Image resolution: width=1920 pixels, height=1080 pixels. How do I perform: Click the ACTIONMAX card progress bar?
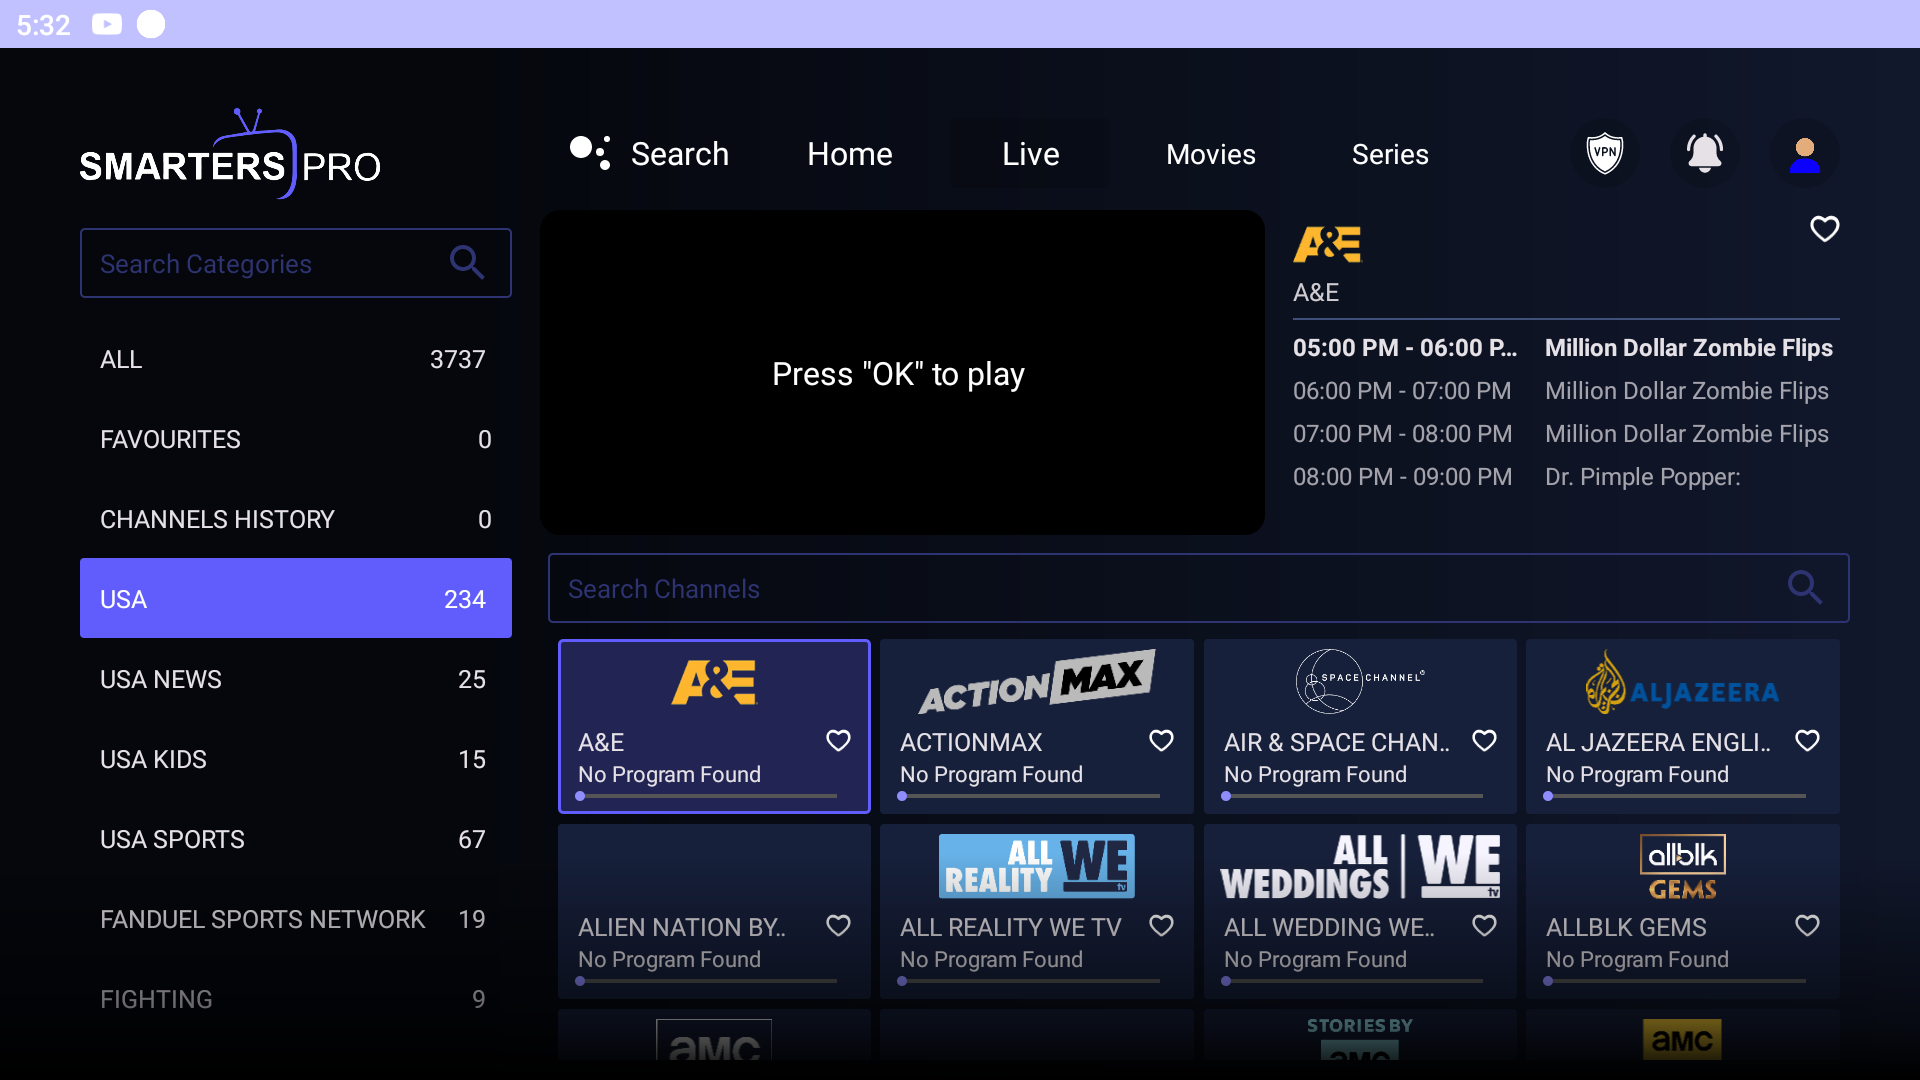click(x=1030, y=796)
